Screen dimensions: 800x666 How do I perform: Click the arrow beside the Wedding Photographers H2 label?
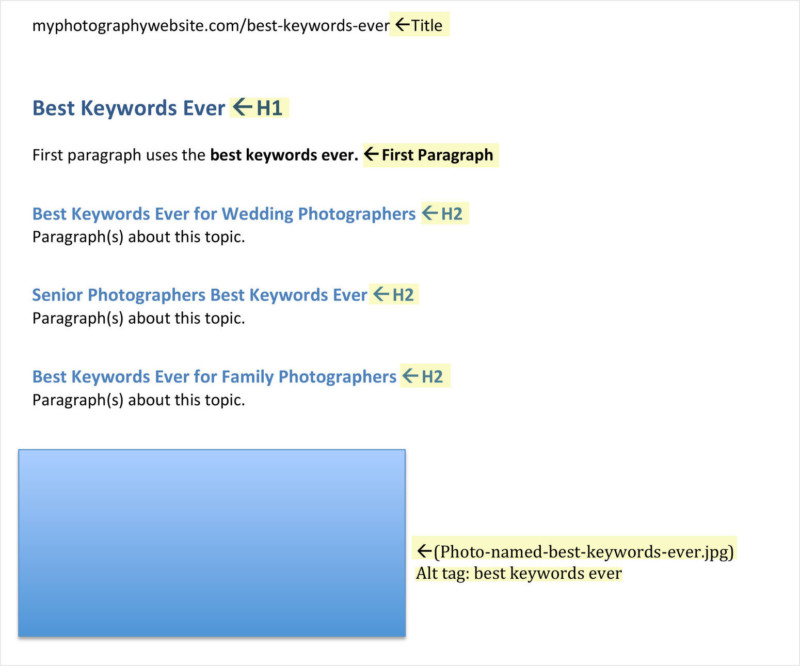pyautogui.click(x=430, y=213)
